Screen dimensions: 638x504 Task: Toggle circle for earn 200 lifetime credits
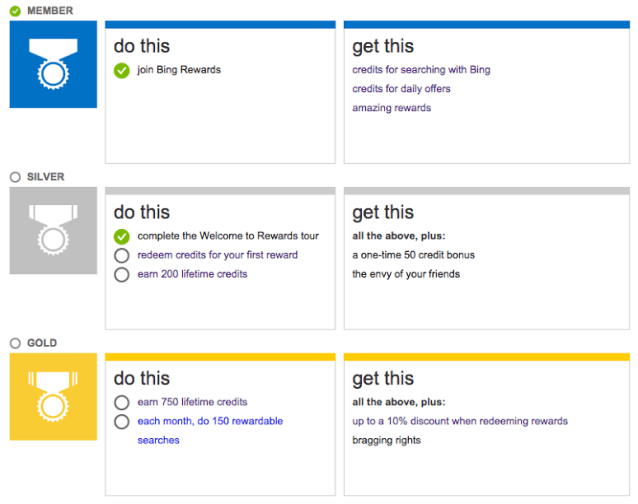pyautogui.click(x=122, y=275)
